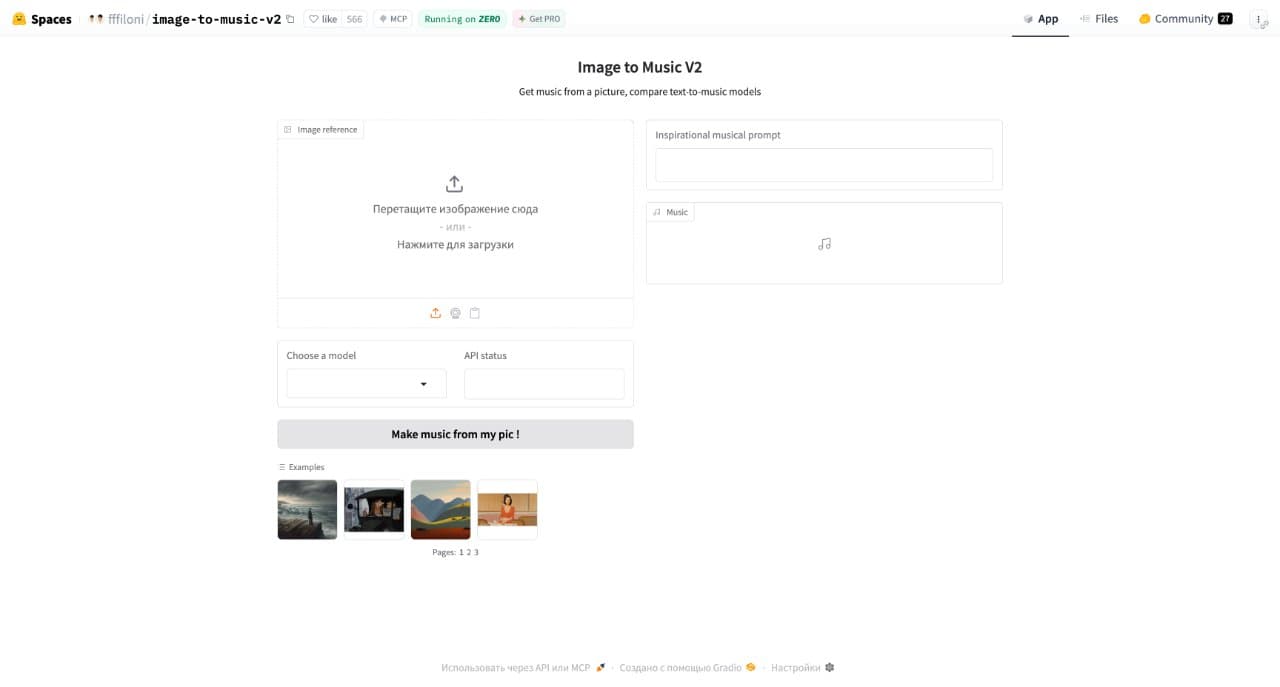Open the image-to-music-v2 space link
This screenshot has width=1280, height=687.
[216, 19]
